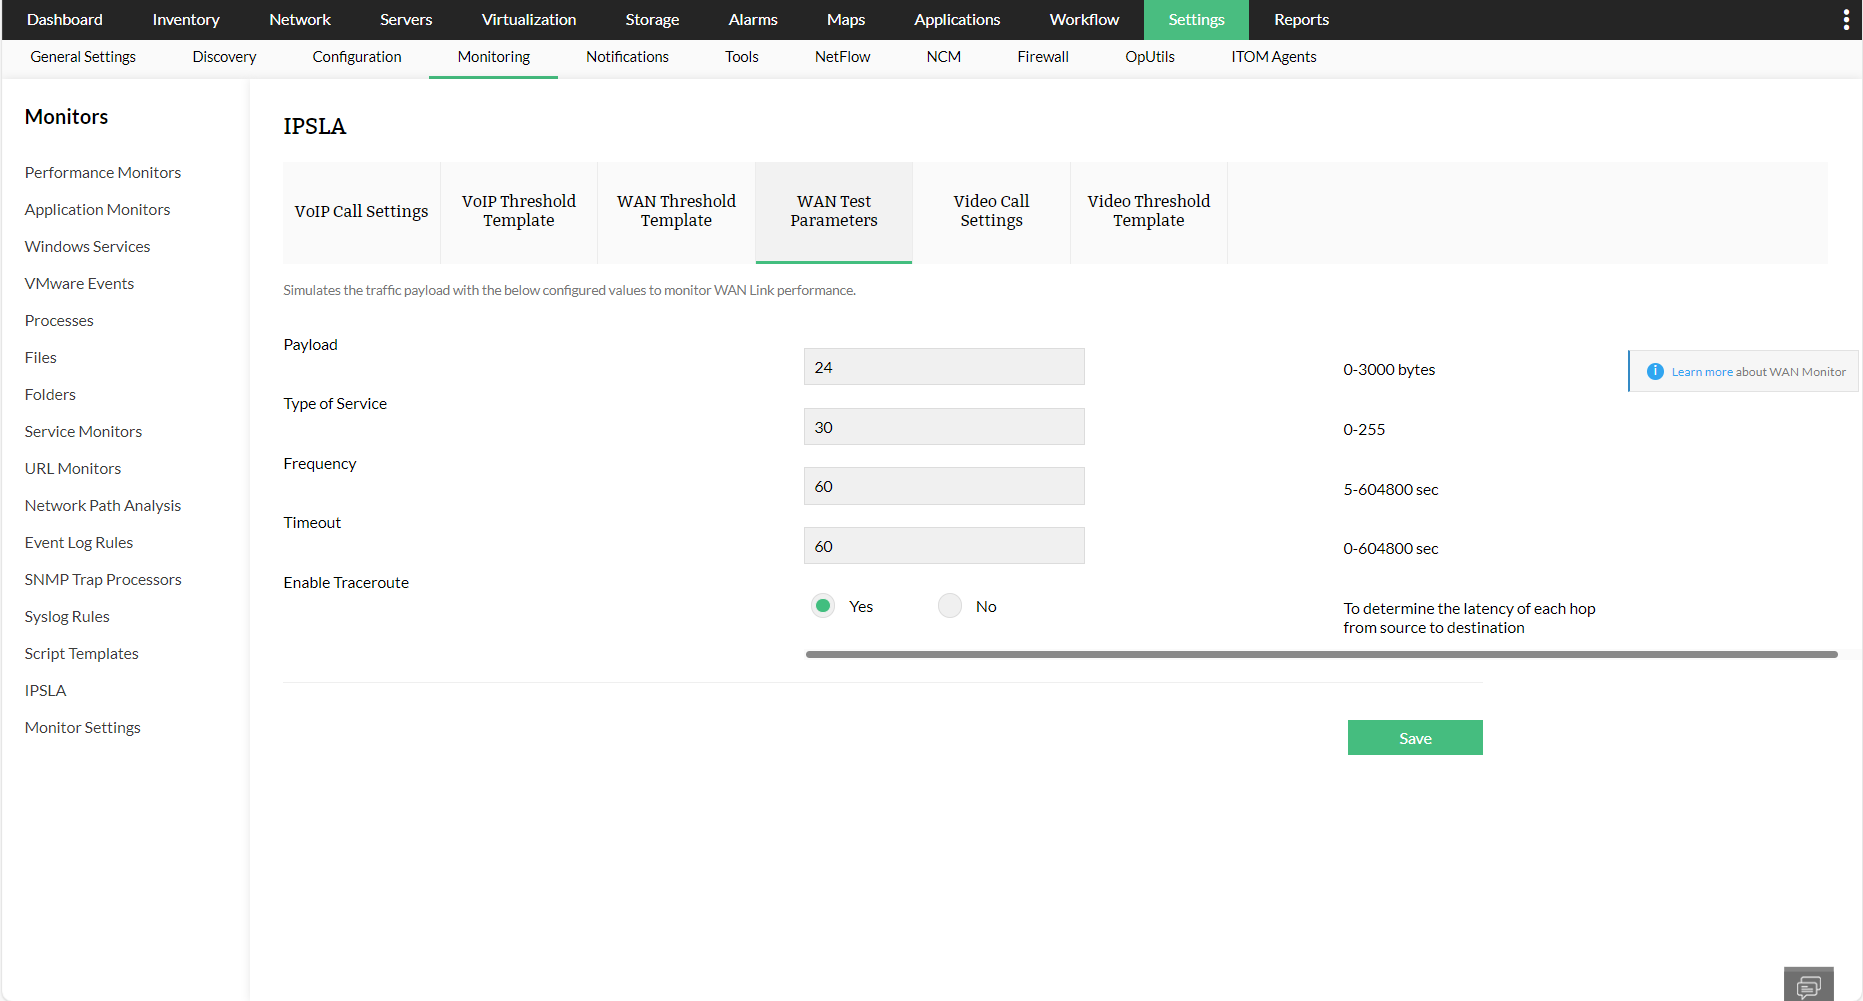Click the green Save button
Viewport: 1863px width, 1001px height.
pos(1415,737)
